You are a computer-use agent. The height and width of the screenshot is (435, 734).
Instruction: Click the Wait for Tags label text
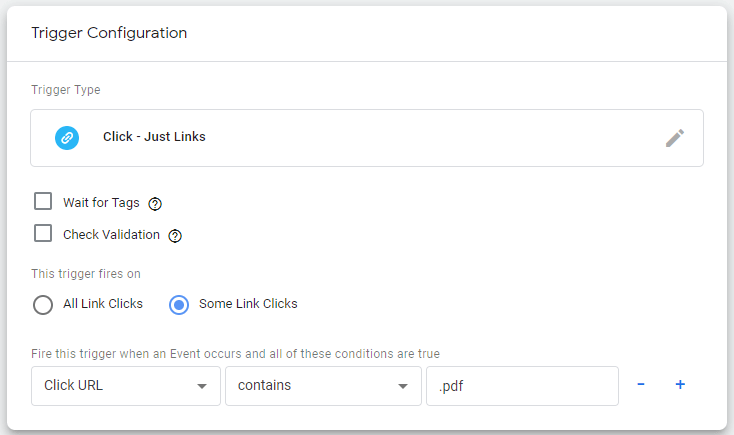[x=101, y=203]
